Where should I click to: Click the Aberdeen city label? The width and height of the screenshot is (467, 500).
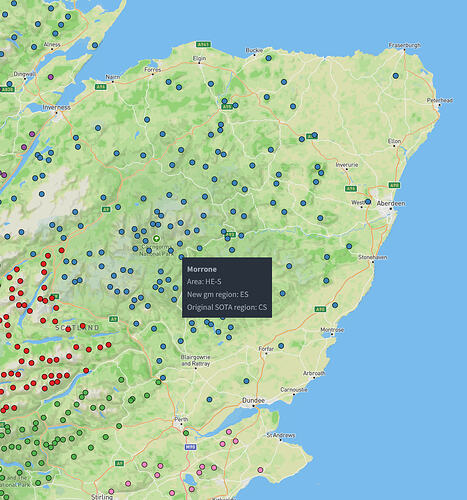pos(391,203)
